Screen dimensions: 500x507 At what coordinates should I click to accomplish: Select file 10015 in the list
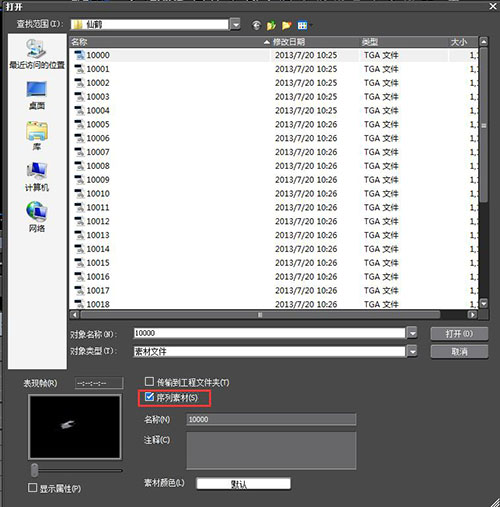98,263
